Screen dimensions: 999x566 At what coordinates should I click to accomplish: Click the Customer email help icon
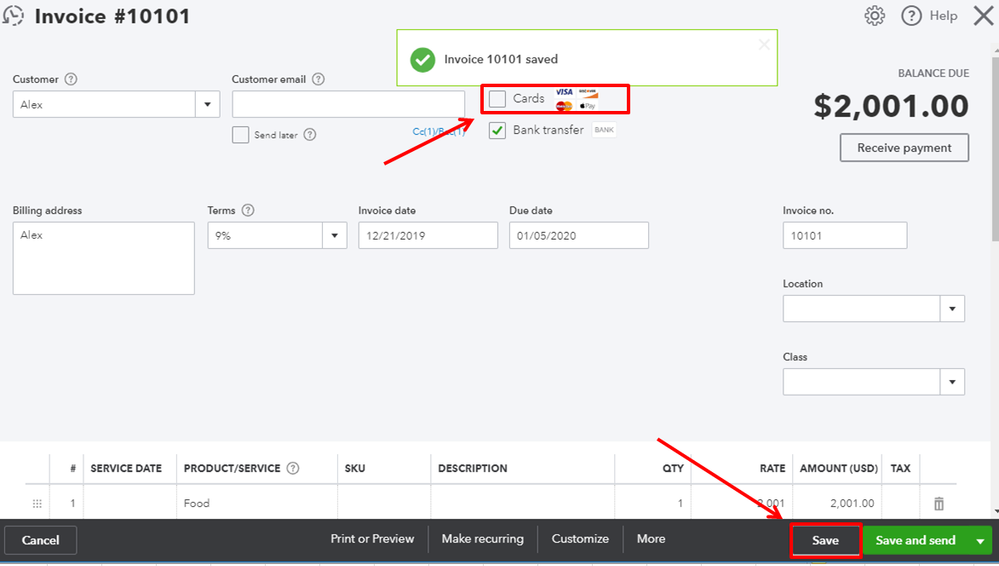click(x=318, y=79)
